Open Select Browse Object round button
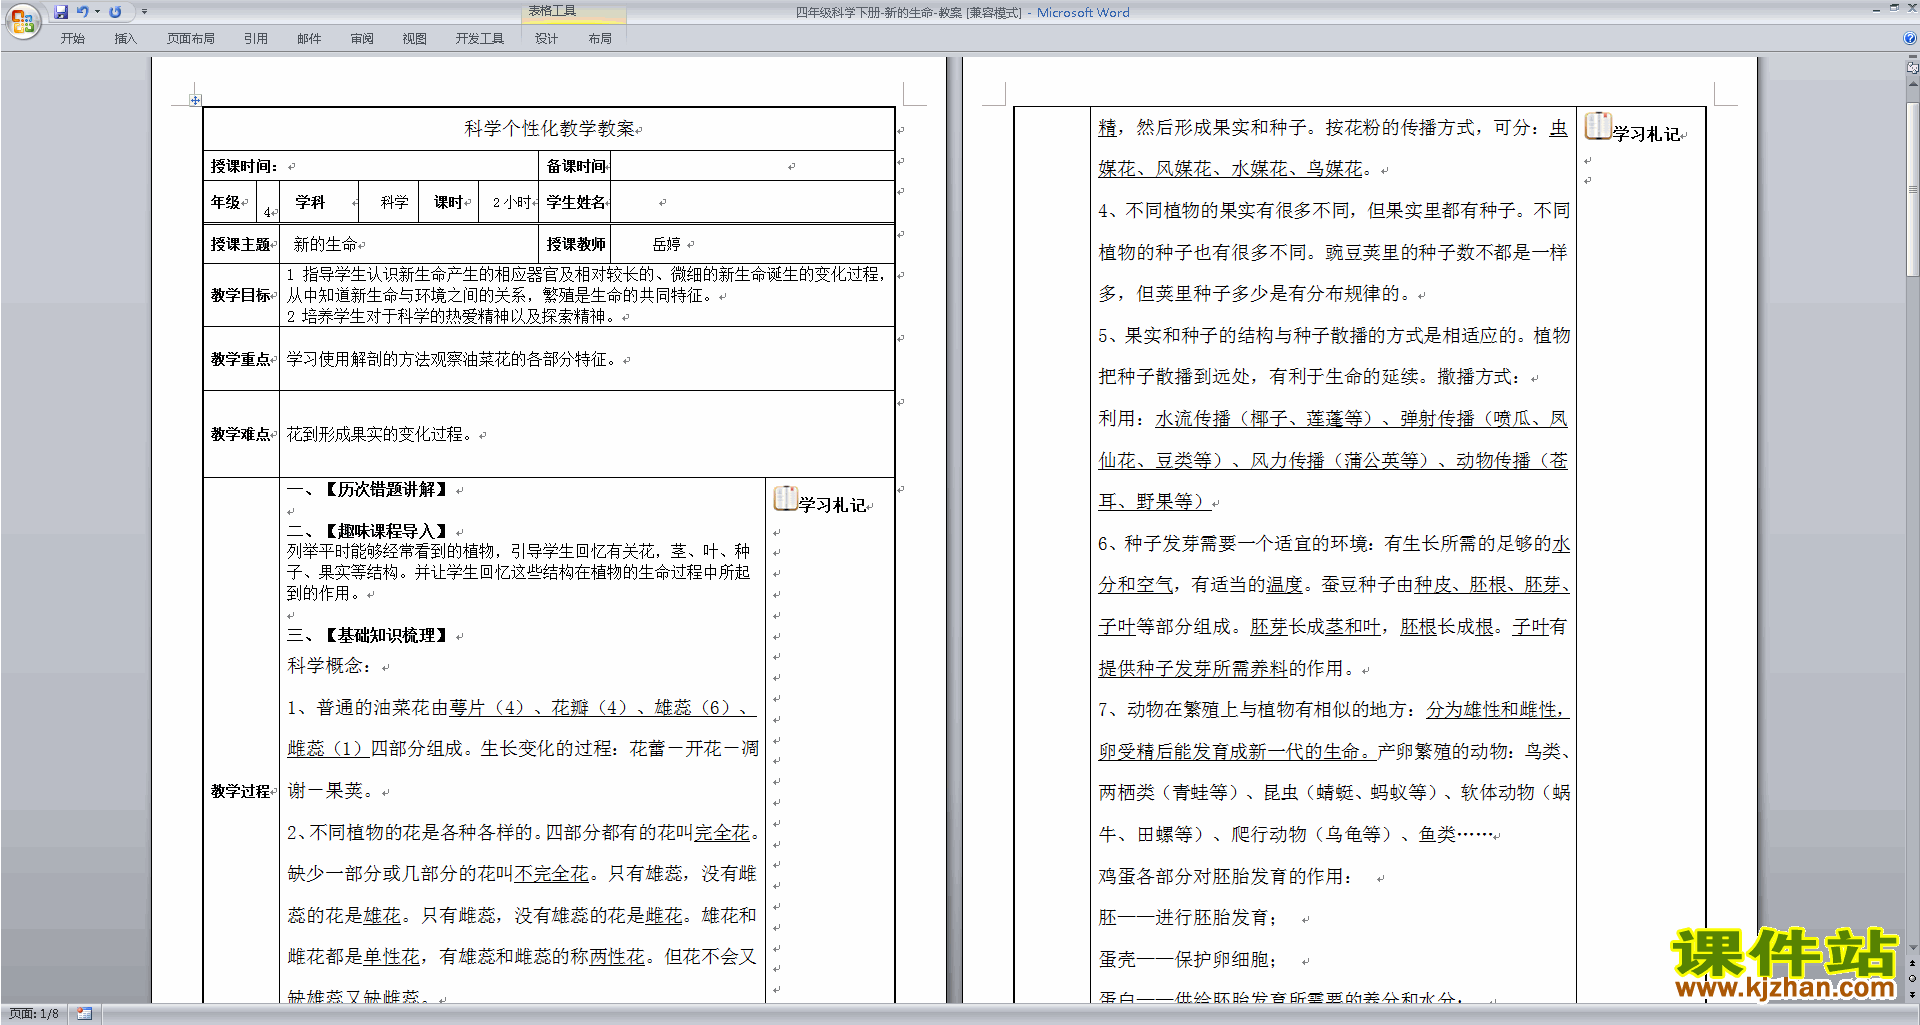 (x=1913, y=978)
